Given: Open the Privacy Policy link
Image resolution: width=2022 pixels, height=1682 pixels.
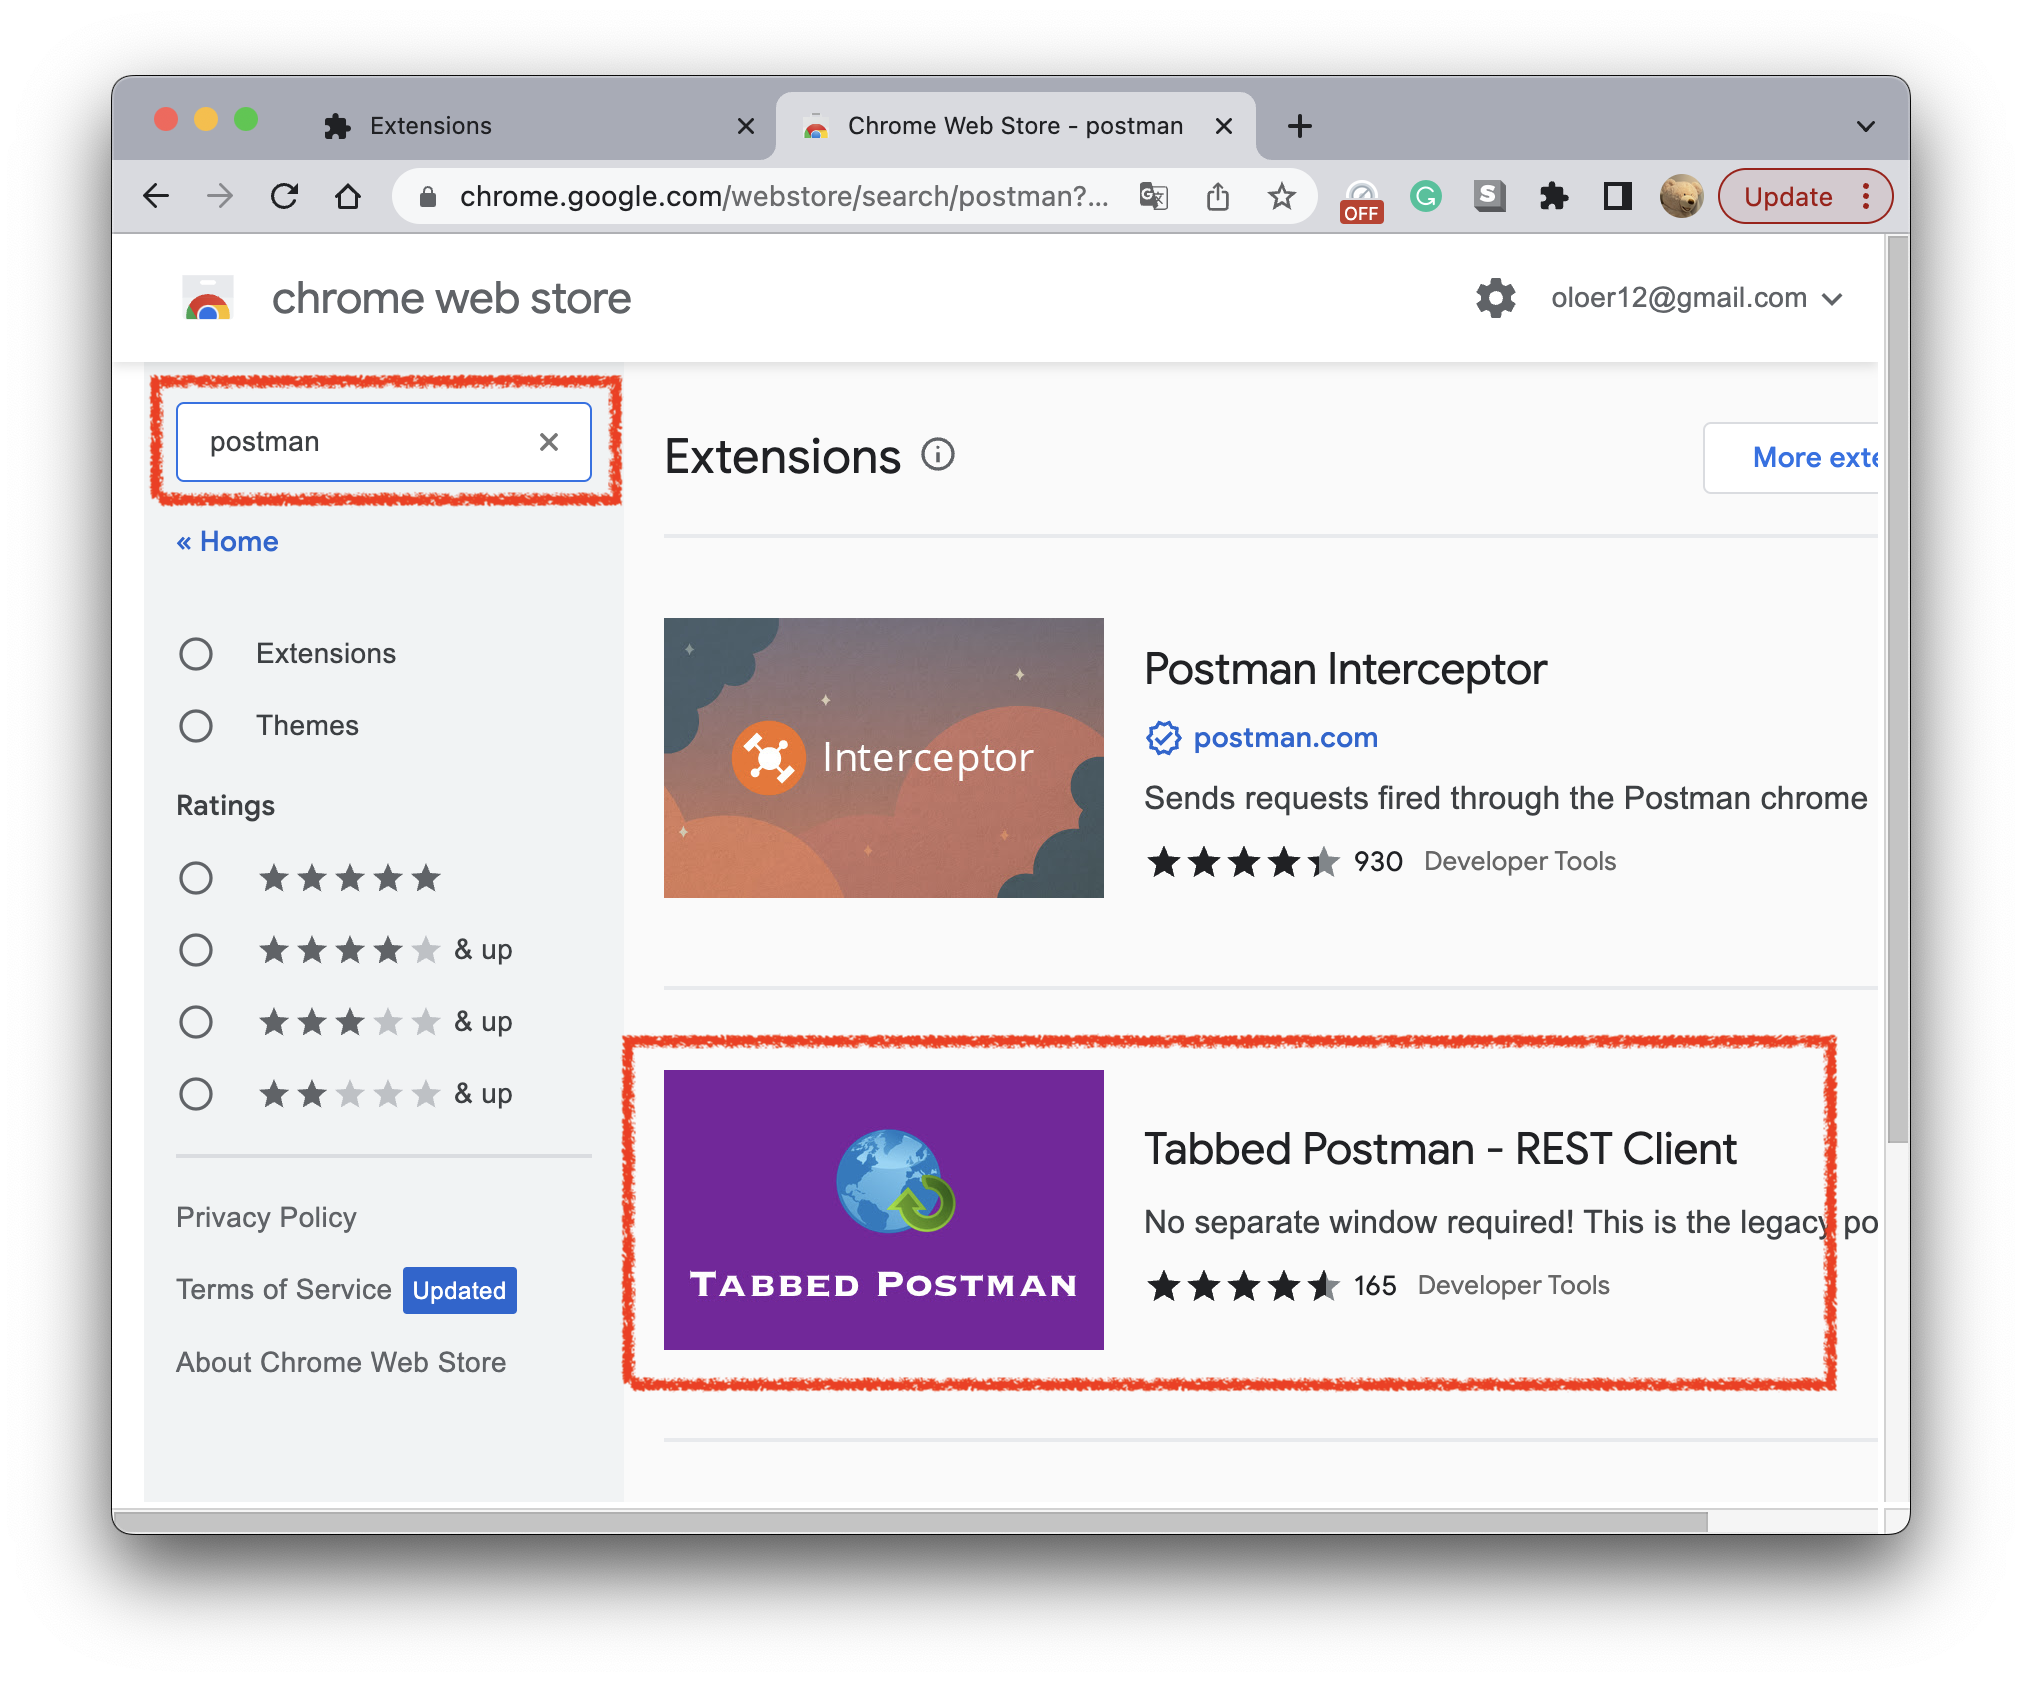Looking at the screenshot, I should (x=266, y=1217).
